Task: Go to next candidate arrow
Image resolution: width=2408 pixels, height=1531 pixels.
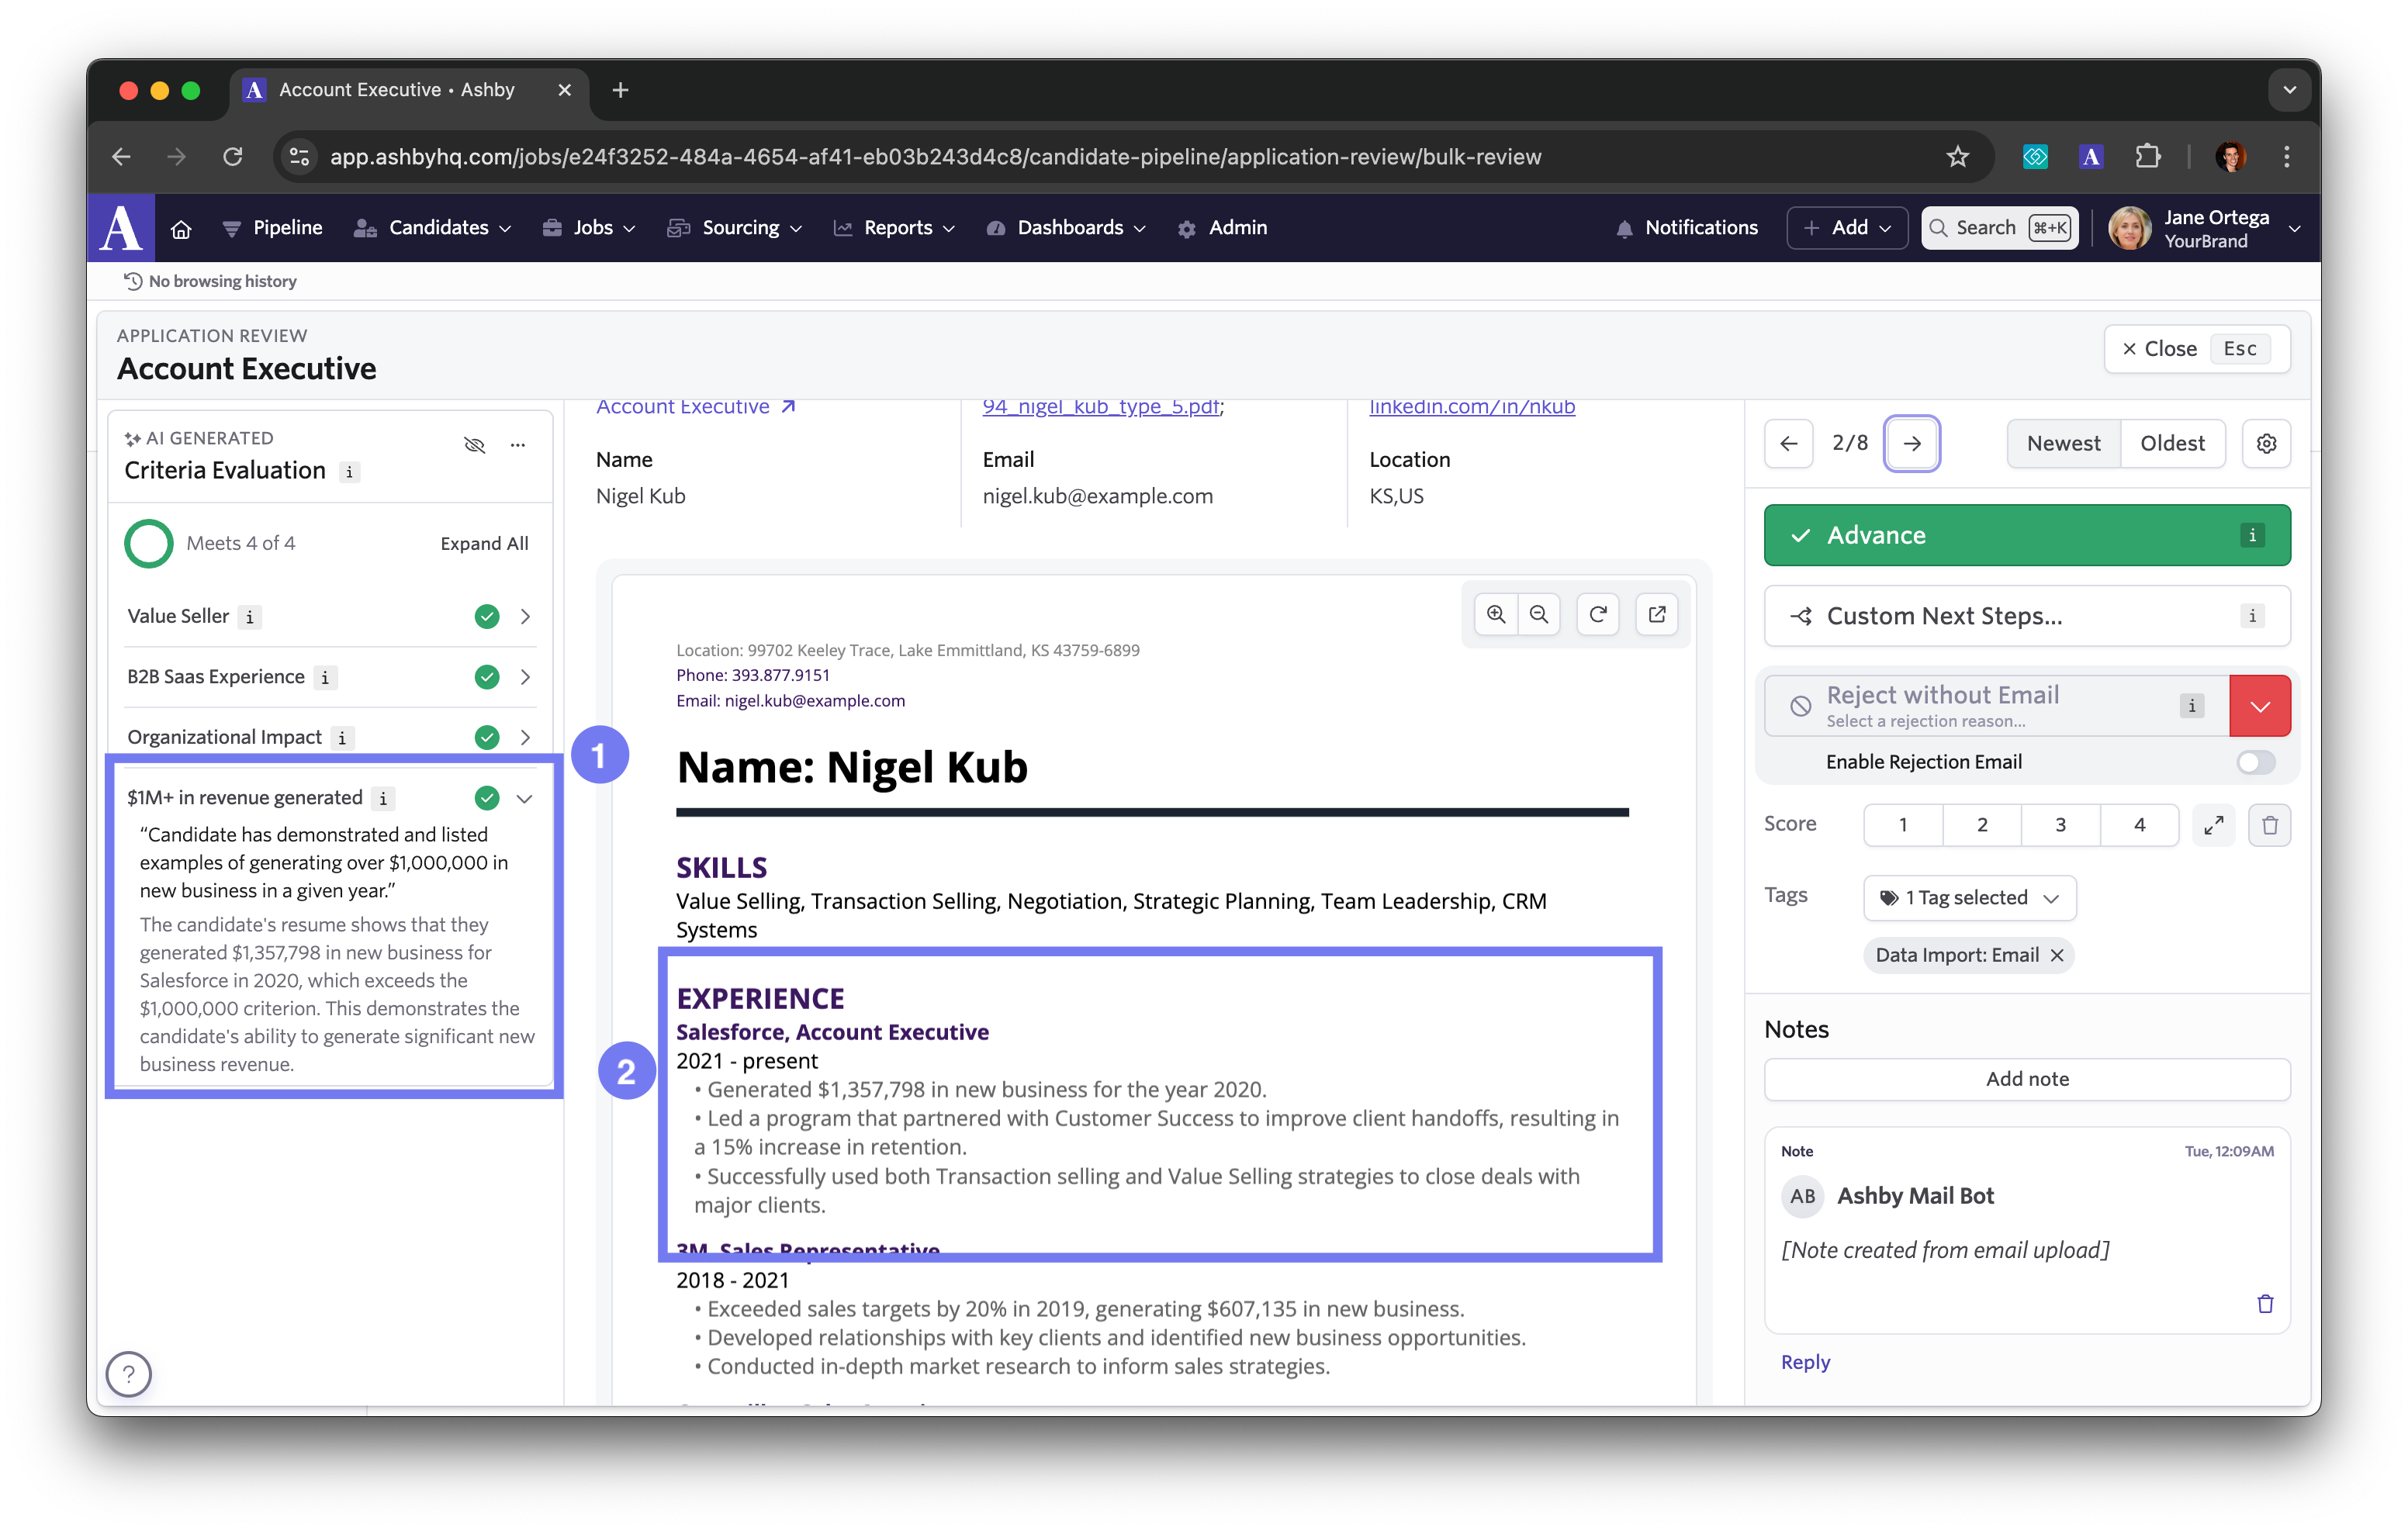Action: click(1911, 443)
